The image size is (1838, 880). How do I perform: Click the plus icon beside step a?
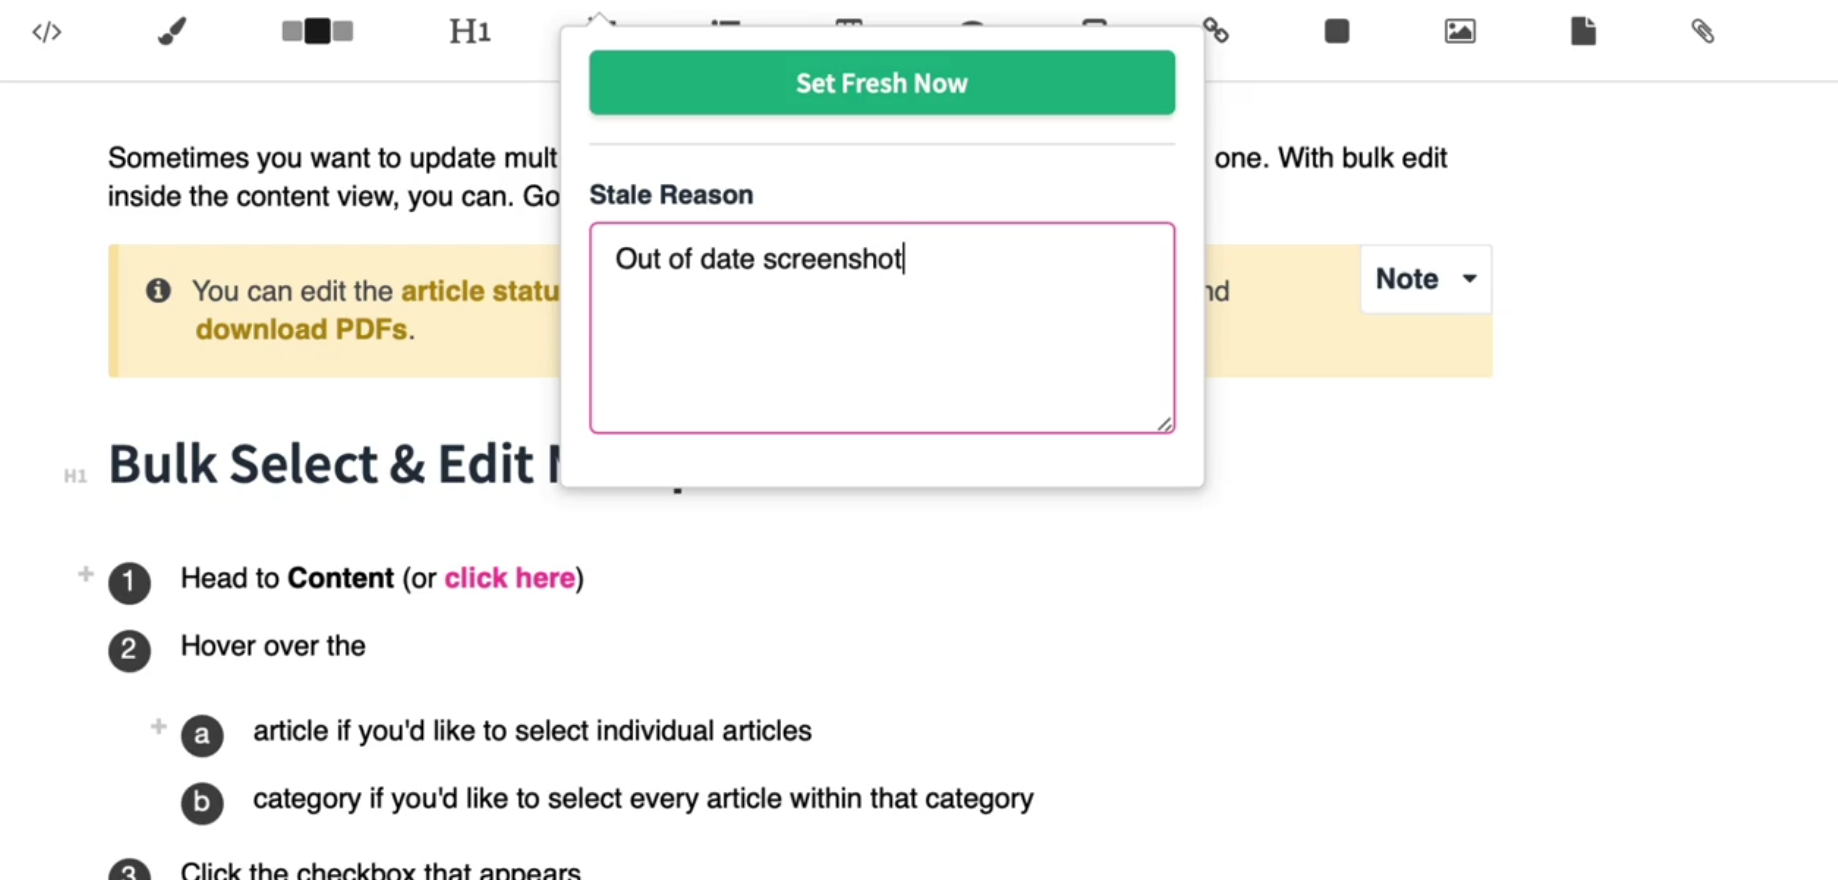point(157,726)
